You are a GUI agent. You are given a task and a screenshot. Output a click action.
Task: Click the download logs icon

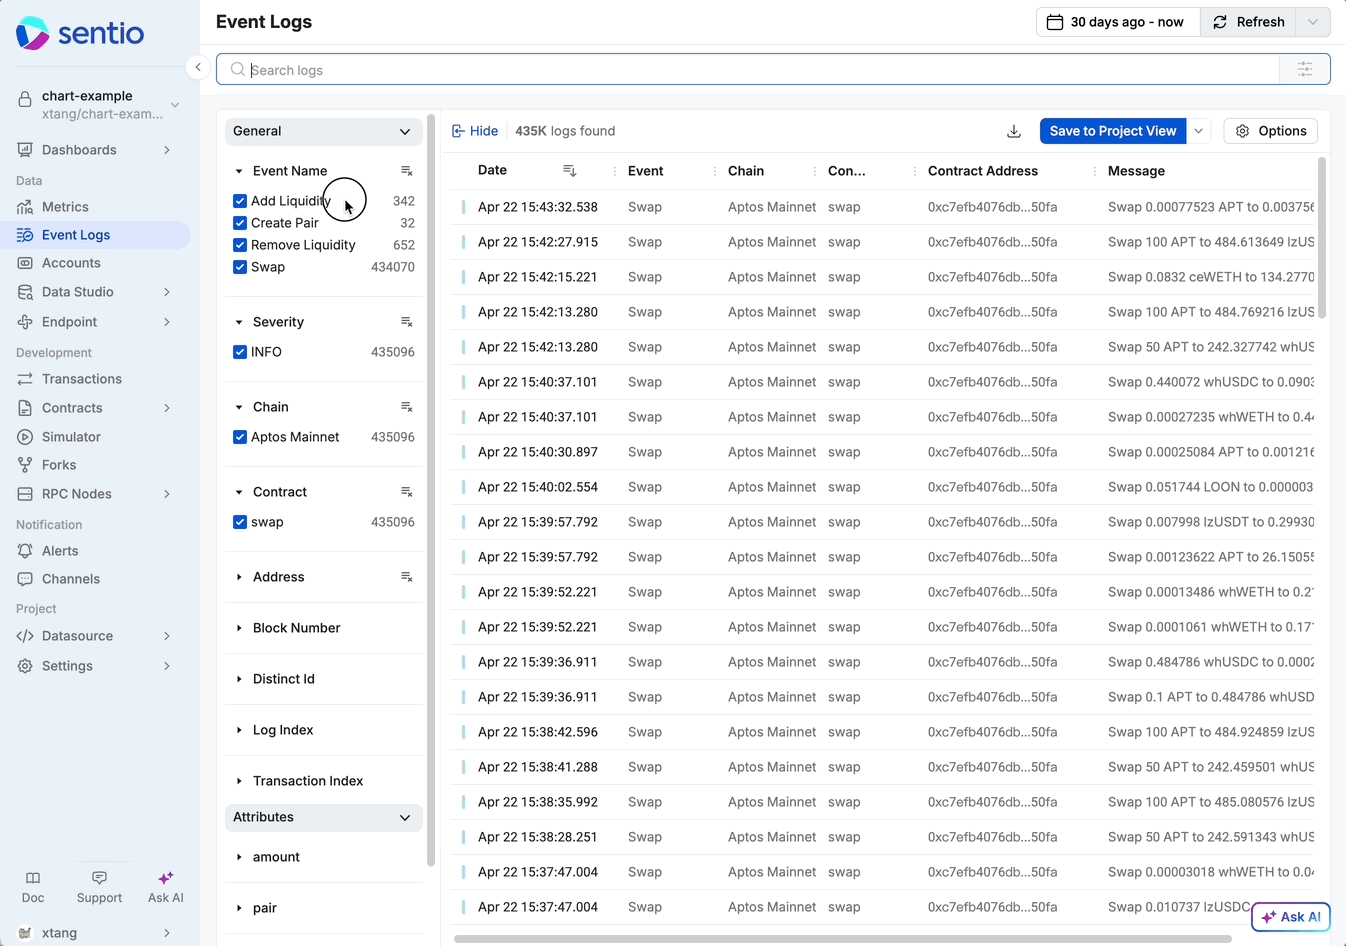tap(1013, 131)
